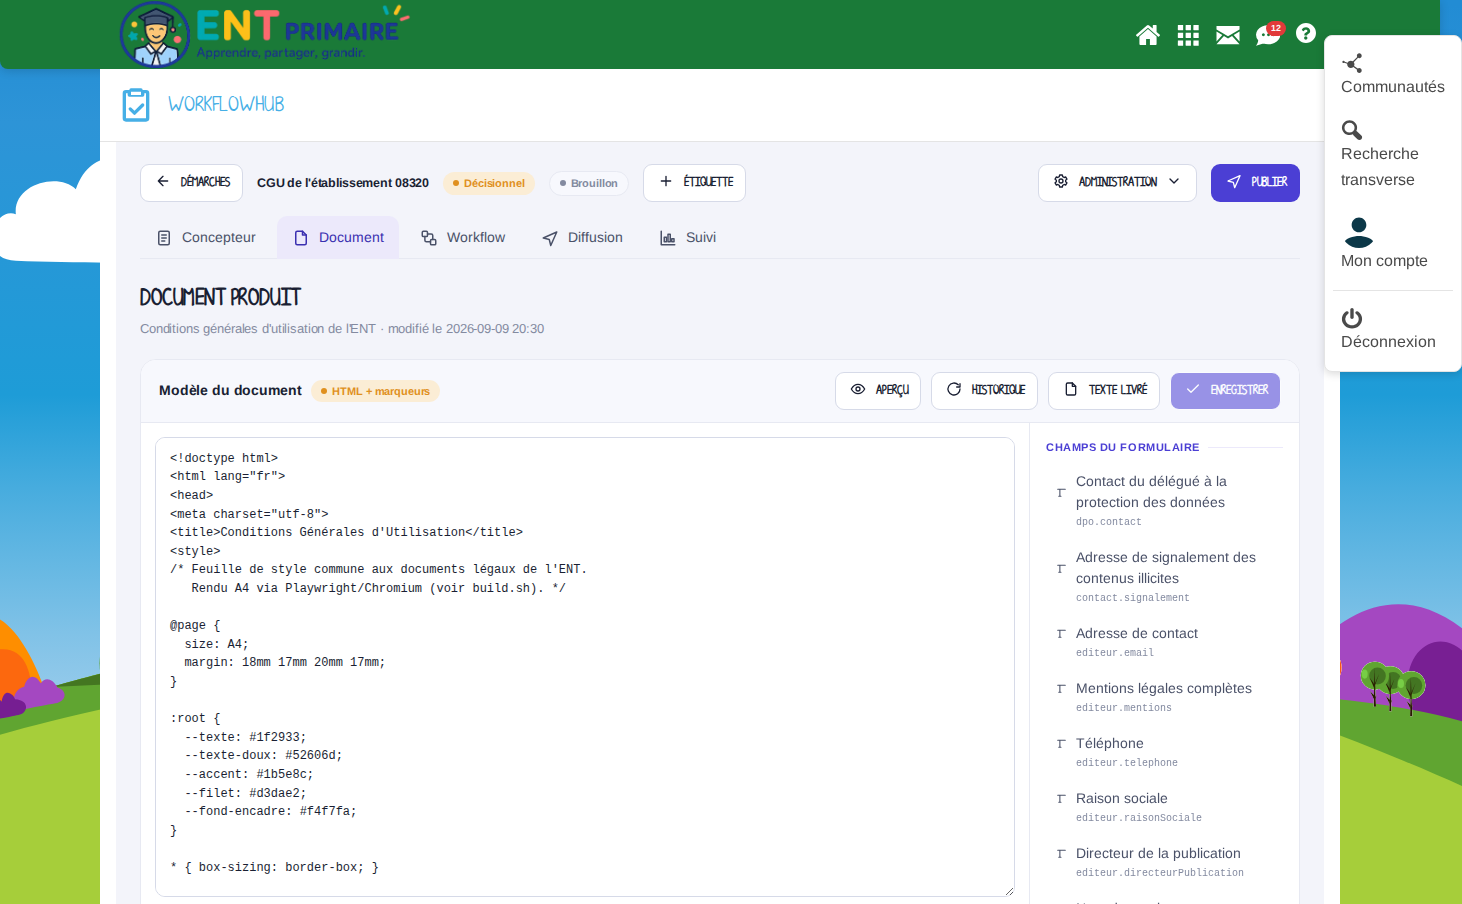Screen dimensions: 1462x904
Task: Insert the Directeur de la publication field
Action: click(x=1164, y=862)
